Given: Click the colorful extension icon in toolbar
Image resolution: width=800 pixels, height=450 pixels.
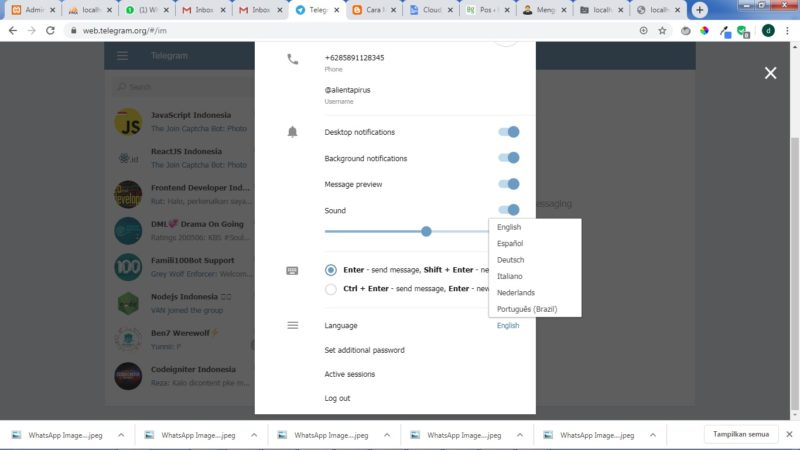Looking at the screenshot, I should [x=705, y=31].
